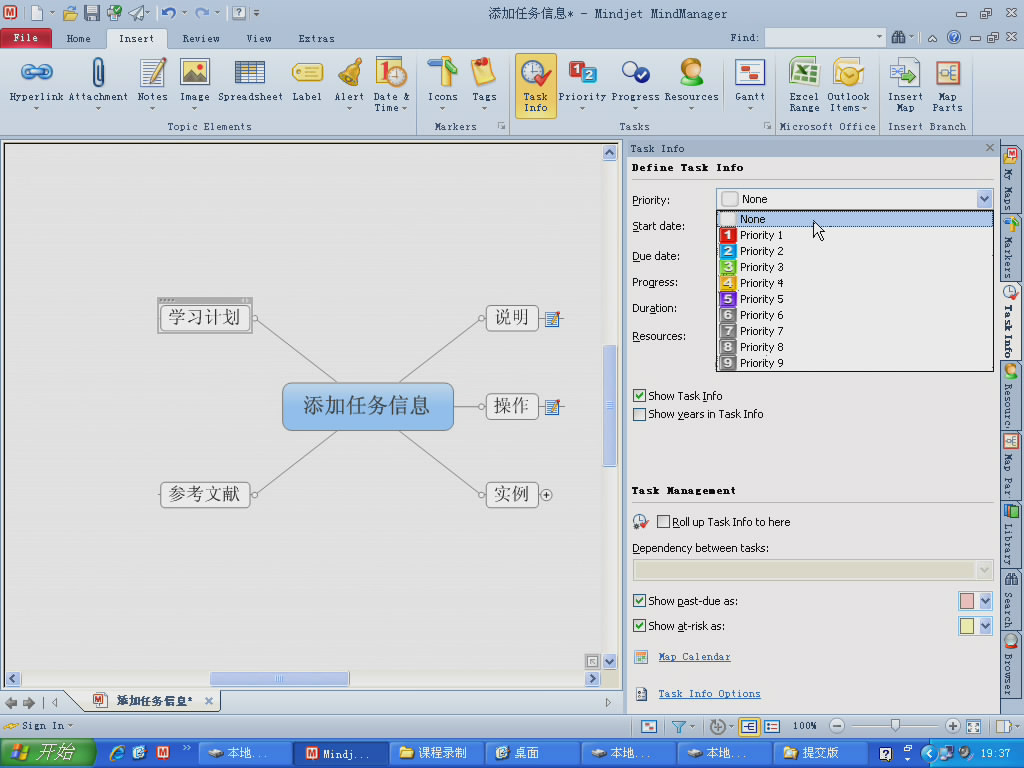
Task: Collapse the Priority dropdown arrow
Action: tap(984, 199)
